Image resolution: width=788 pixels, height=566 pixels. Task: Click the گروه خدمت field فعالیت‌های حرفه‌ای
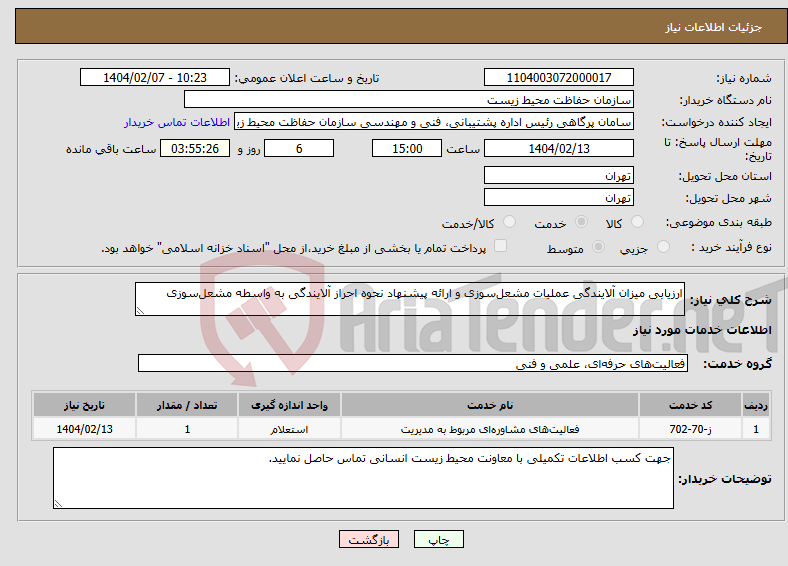413,363
